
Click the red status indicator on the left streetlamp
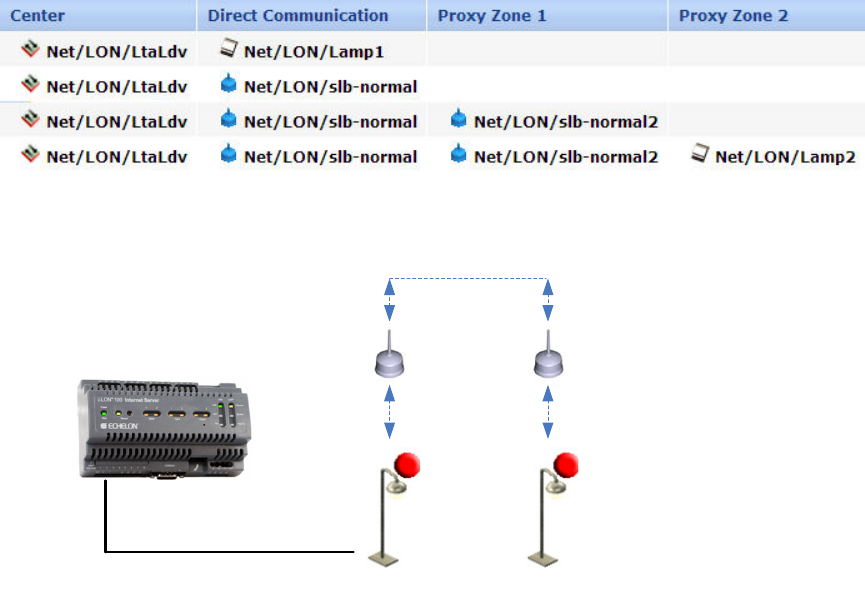407,465
